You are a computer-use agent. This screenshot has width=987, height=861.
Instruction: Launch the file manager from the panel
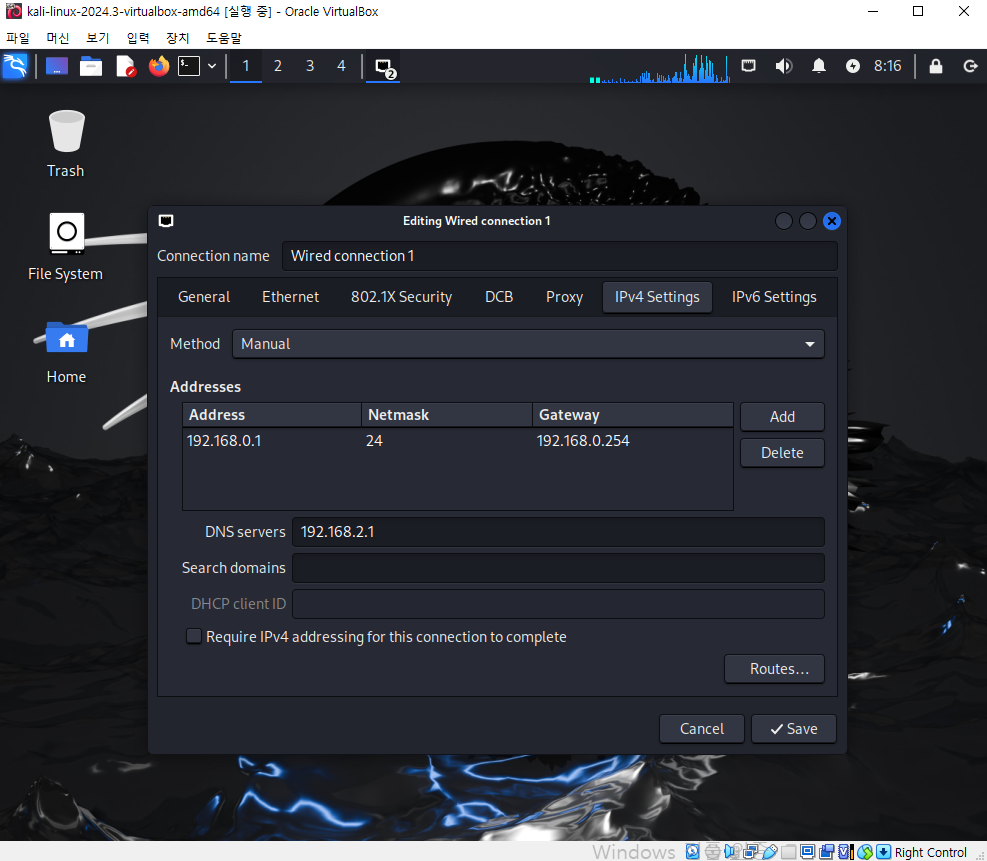91,65
